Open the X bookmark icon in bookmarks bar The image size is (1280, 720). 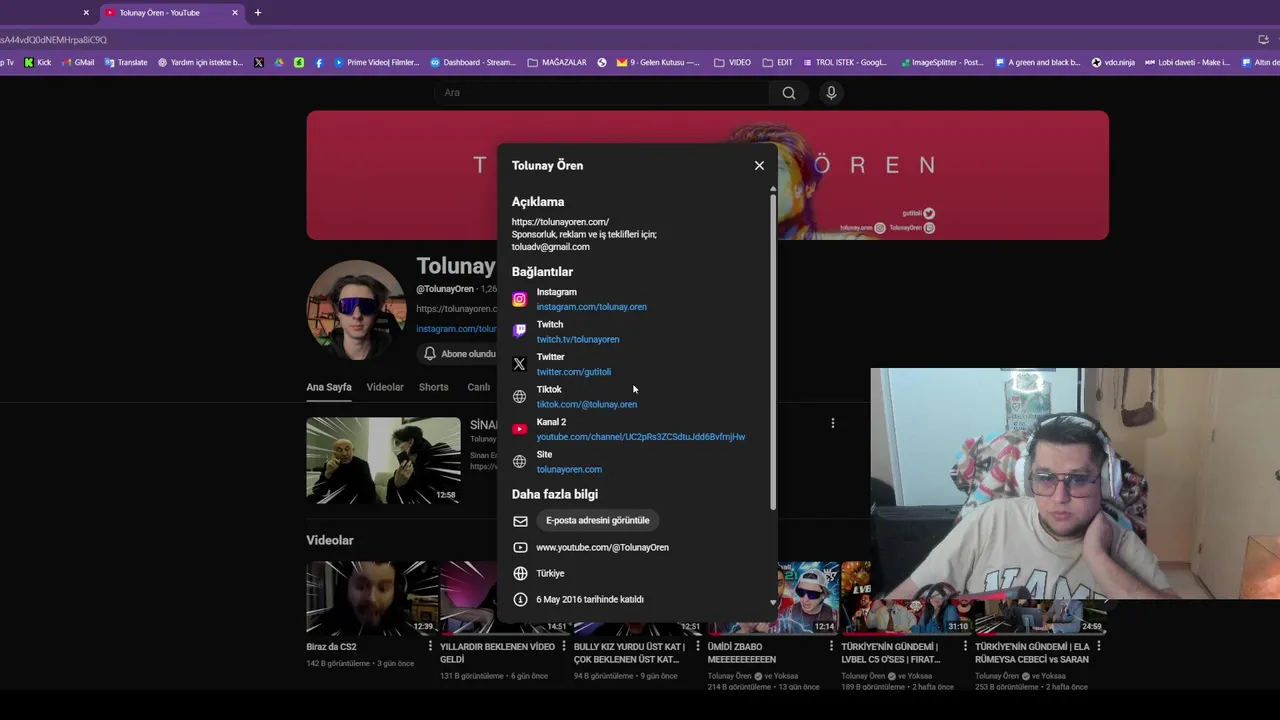[259, 62]
